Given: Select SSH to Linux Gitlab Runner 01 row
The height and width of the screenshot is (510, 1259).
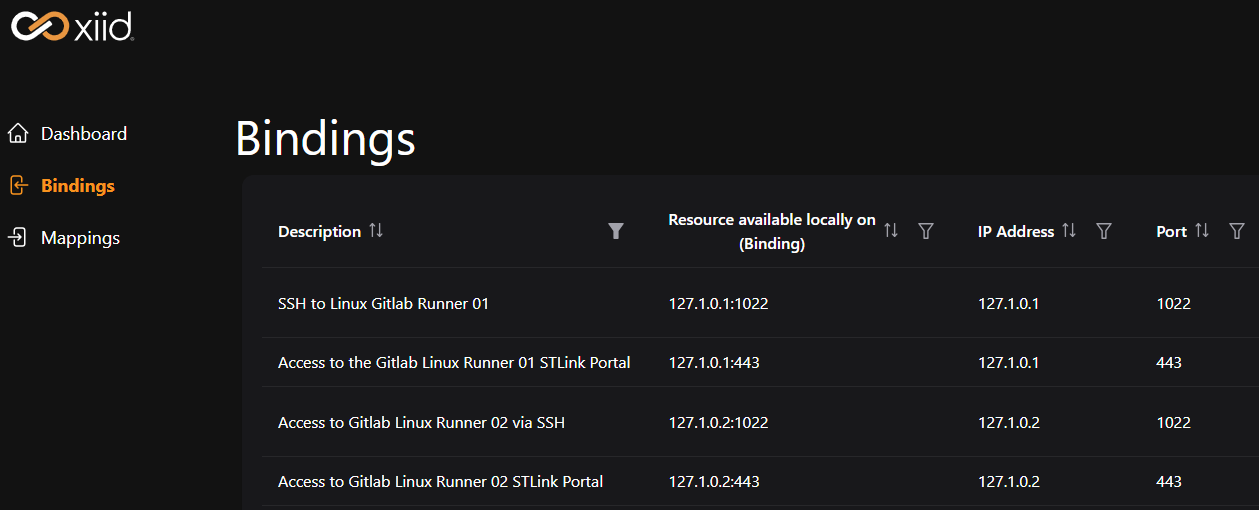Looking at the screenshot, I should tap(383, 303).
